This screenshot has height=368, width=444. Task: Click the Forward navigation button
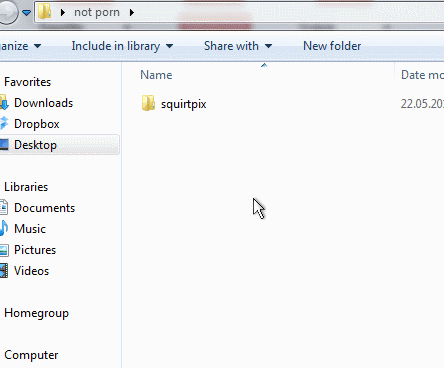click(x=8, y=13)
